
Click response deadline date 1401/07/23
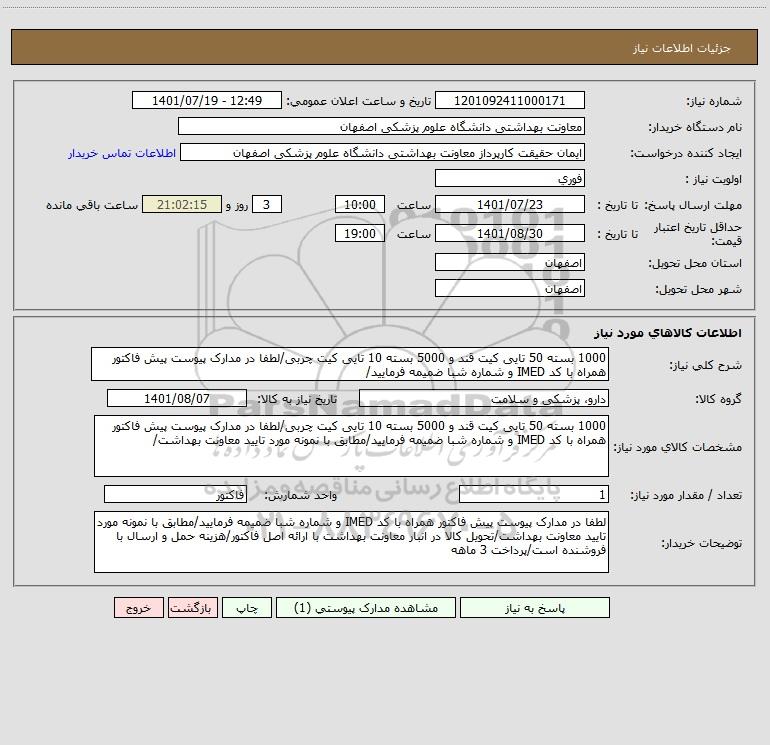pos(510,204)
